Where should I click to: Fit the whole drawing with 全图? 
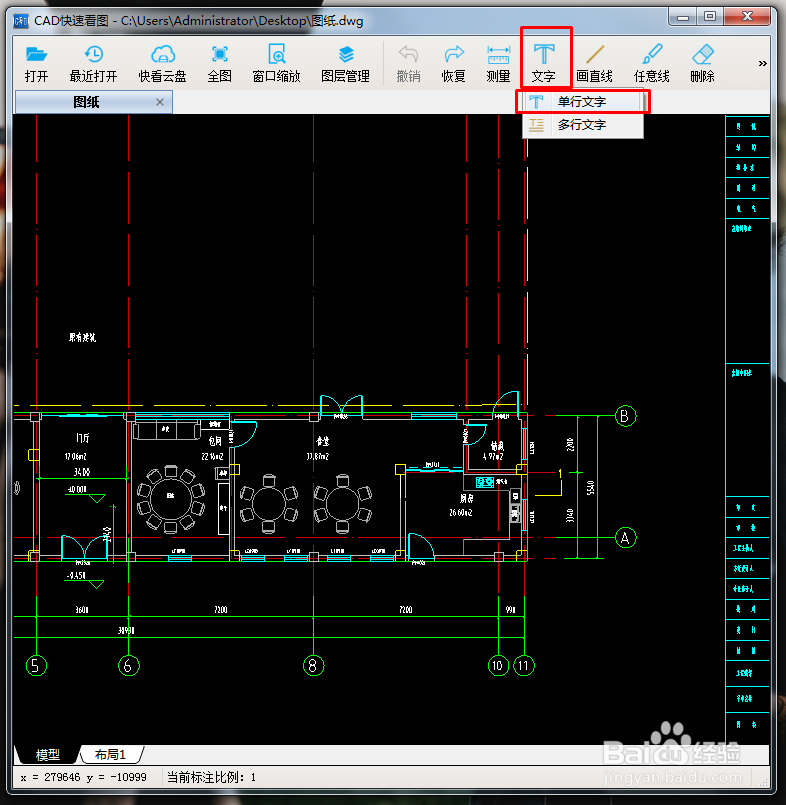tap(220, 64)
